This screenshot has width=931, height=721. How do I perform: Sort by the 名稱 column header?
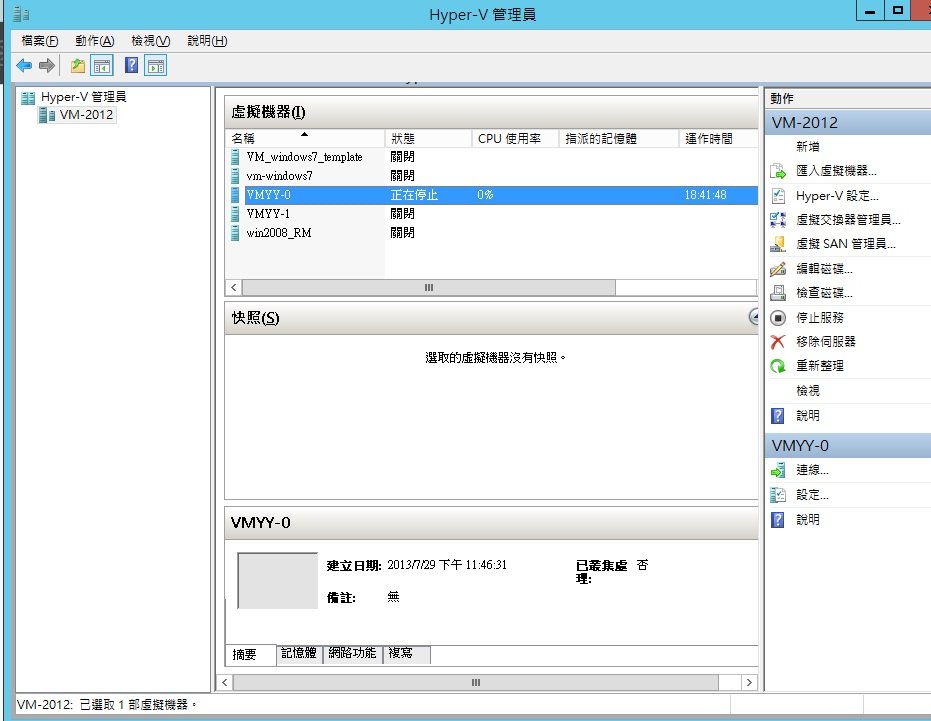click(x=305, y=139)
